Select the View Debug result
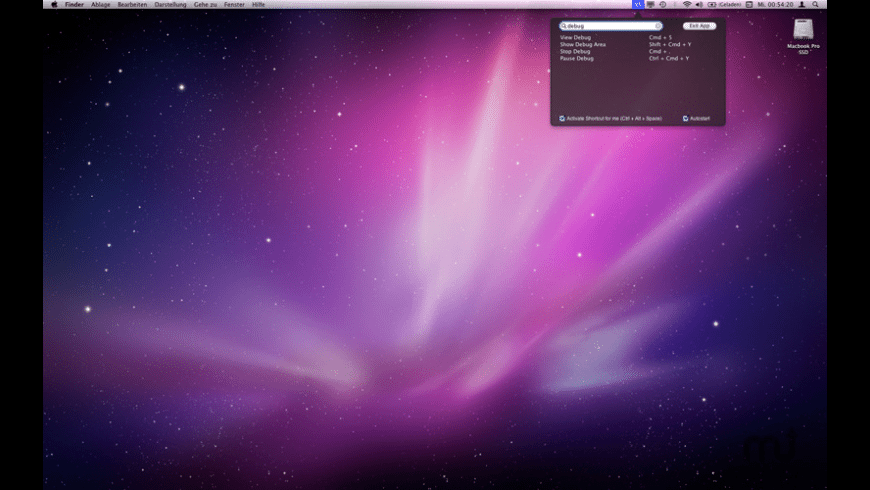The width and height of the screenshot is (870, 490). pos(576,37)
